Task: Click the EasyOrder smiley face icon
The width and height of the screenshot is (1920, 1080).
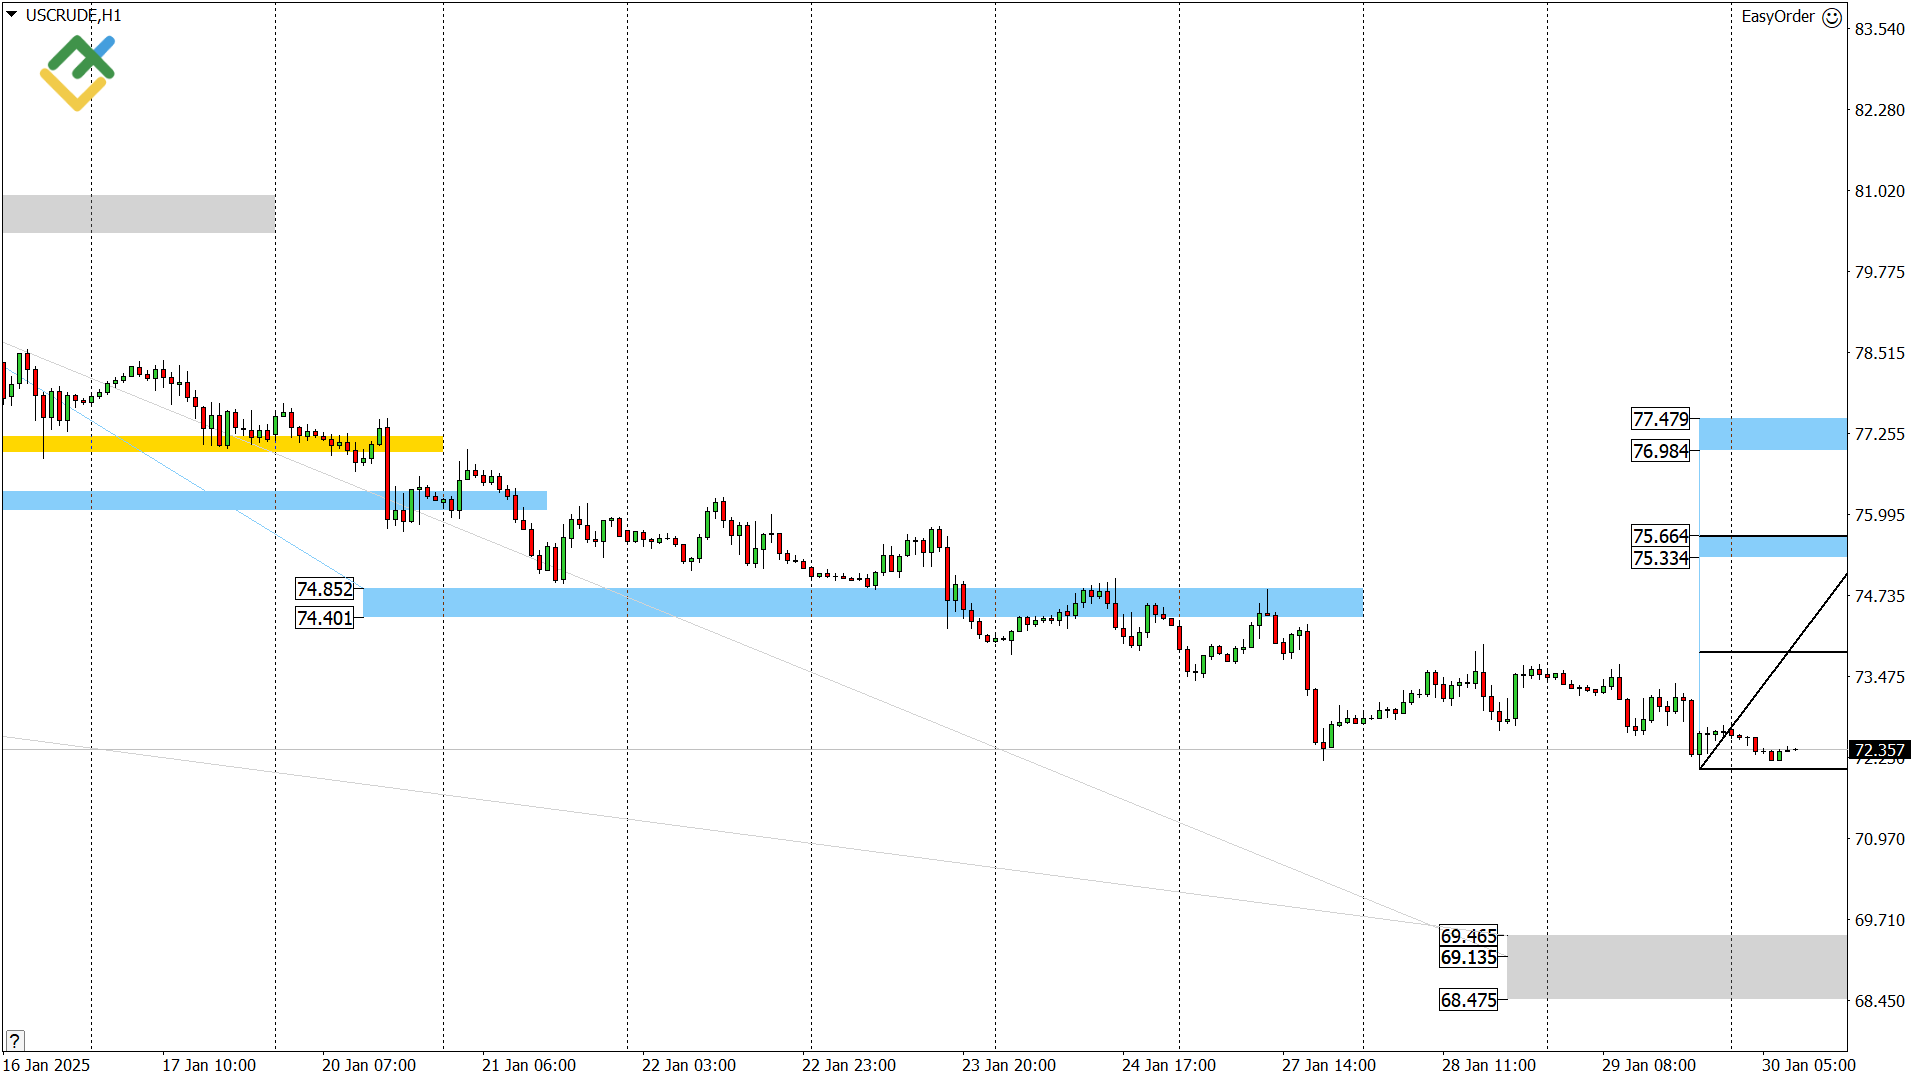Action: 1832,17
